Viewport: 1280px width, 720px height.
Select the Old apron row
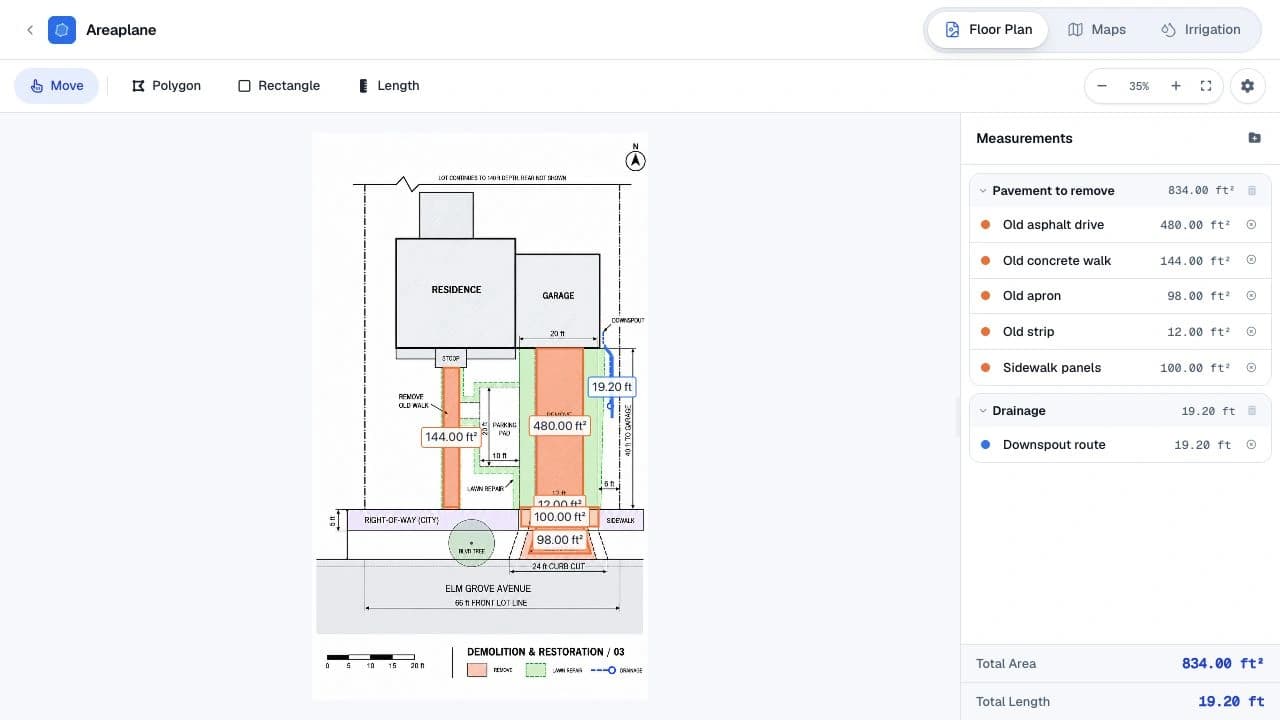[1120, 296]
